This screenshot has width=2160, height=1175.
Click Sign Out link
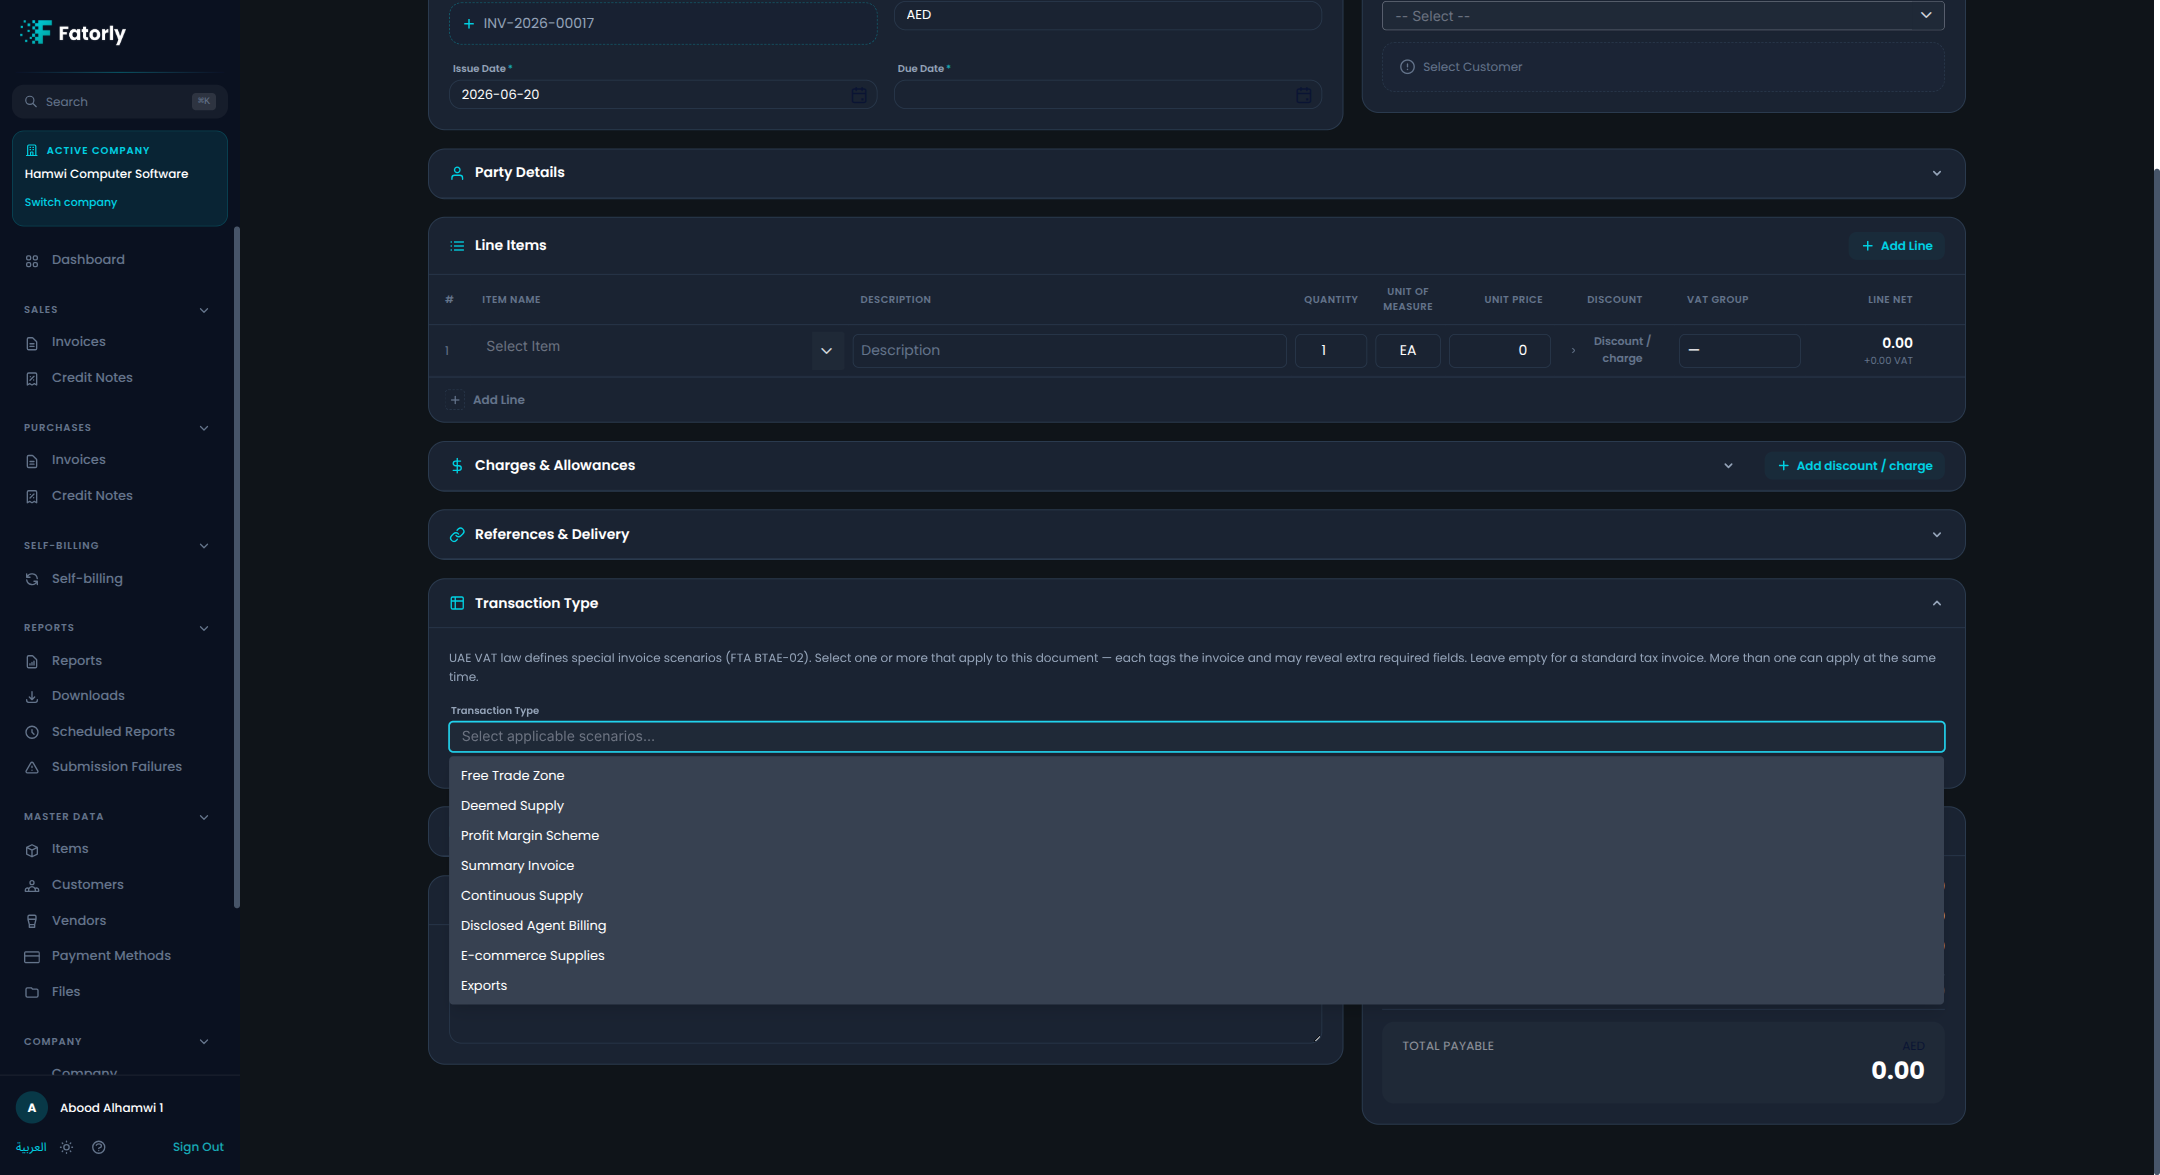click(x=198, y=1147)
